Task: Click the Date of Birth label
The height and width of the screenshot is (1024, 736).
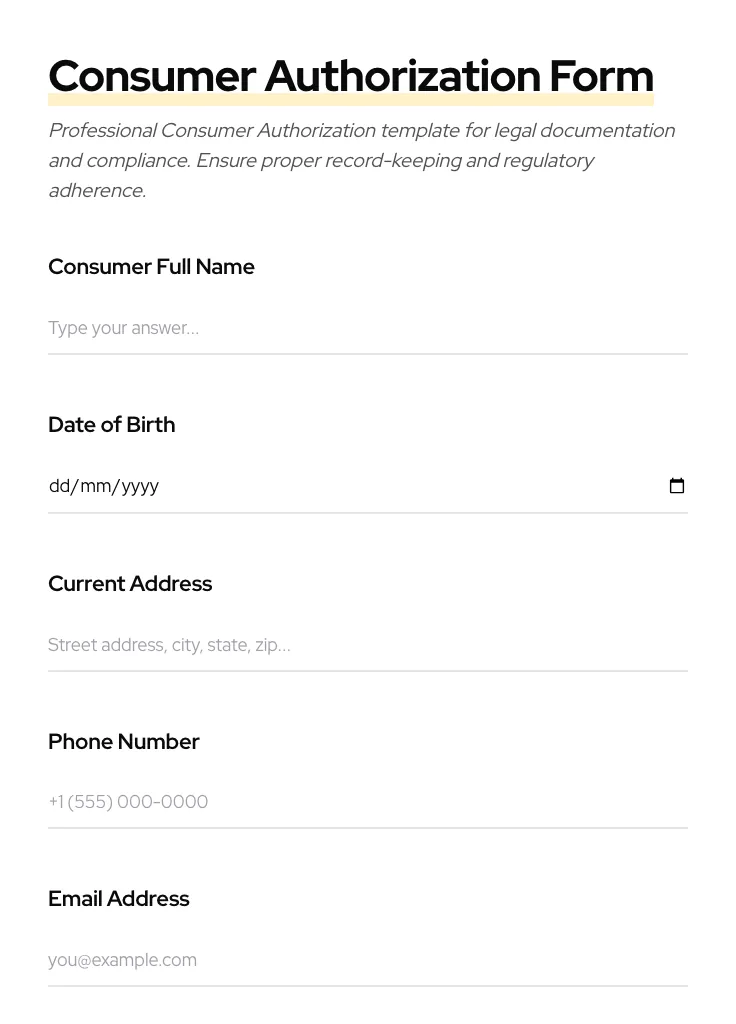Action: pyautogui.click(x=111, y=425)
